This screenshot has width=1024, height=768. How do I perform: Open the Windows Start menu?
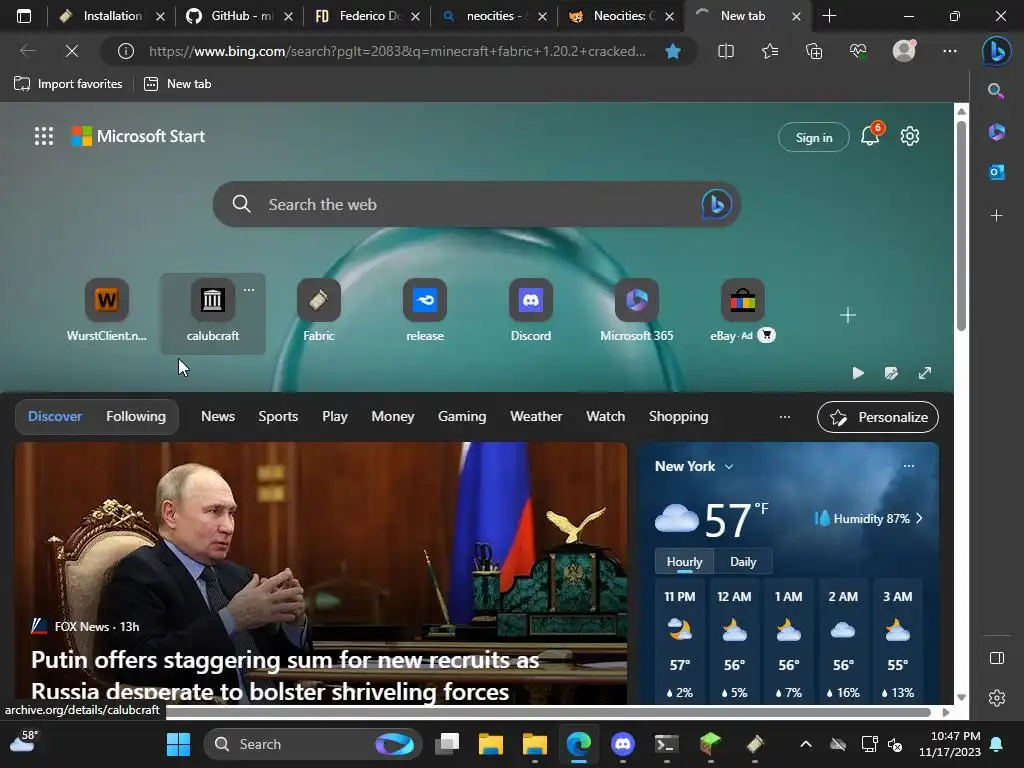tap(178, 744)
